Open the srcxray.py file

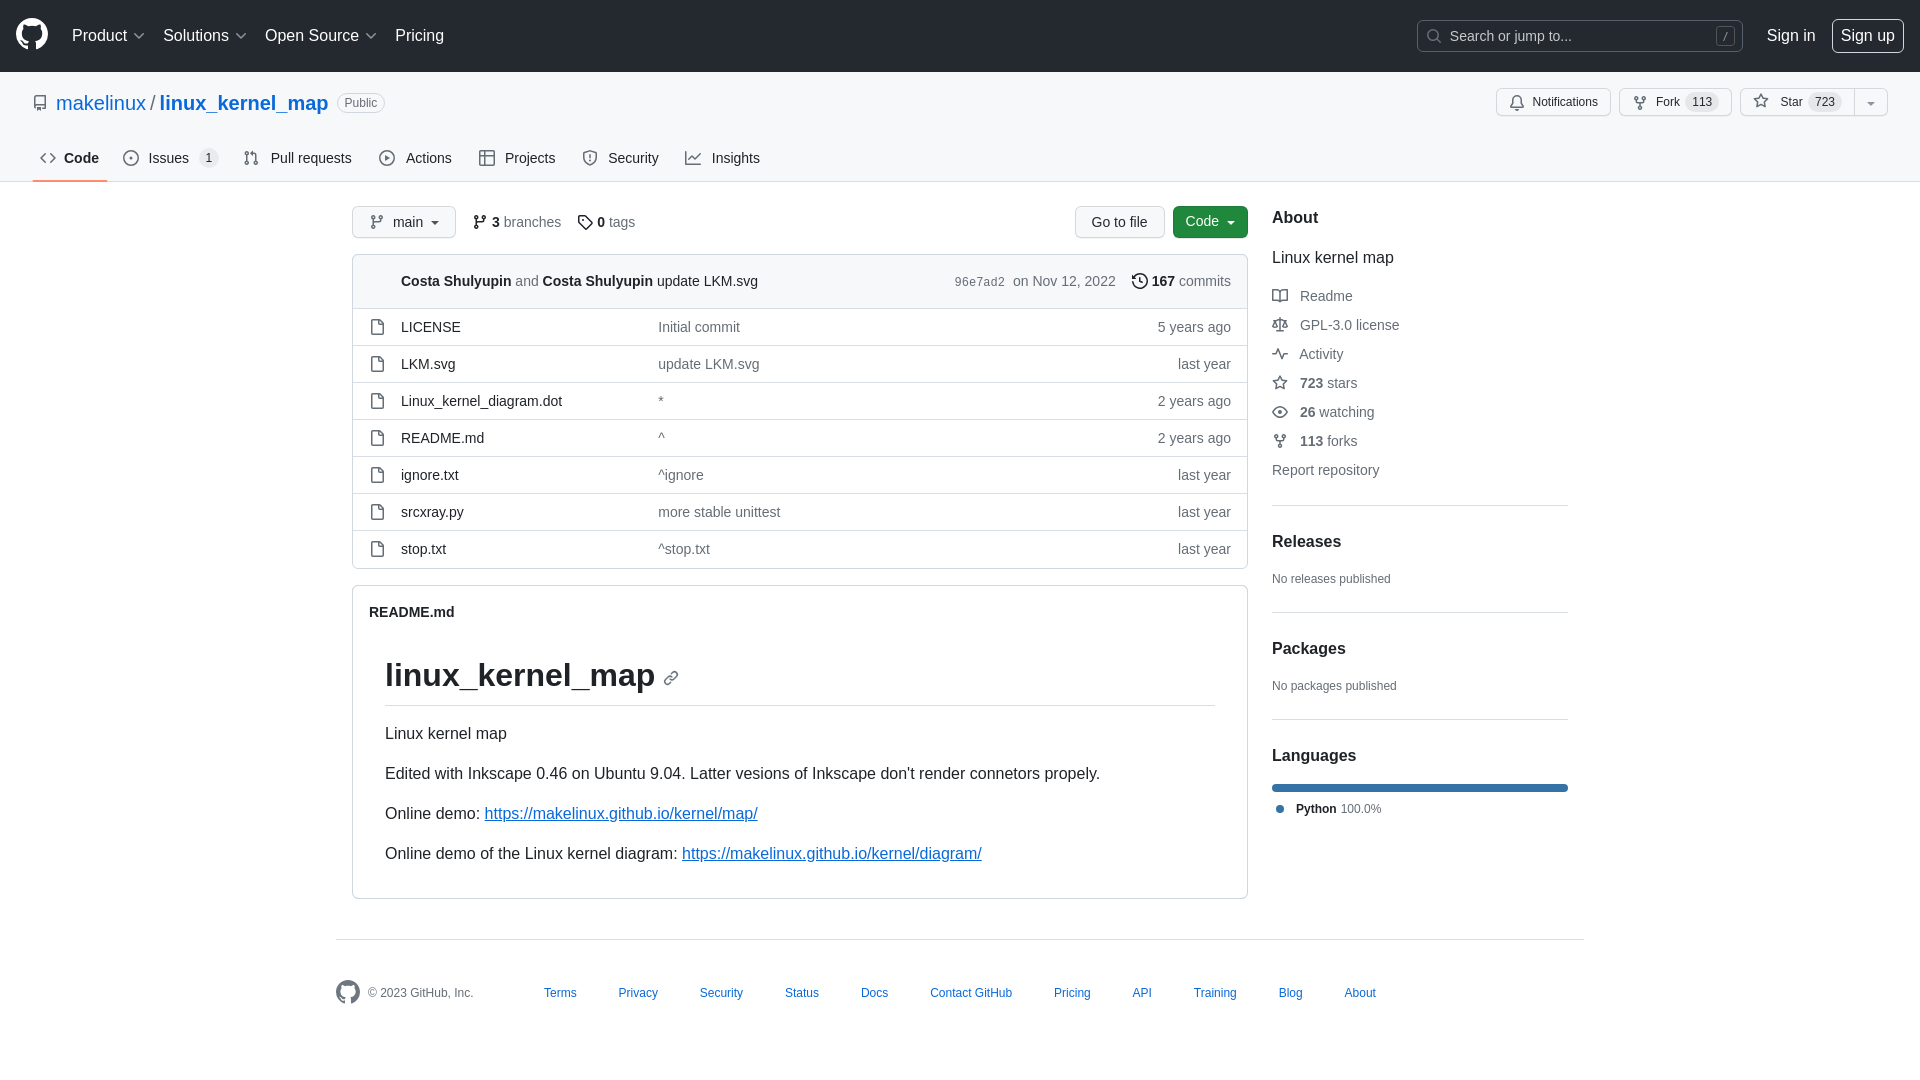click(x=432, y=512)
